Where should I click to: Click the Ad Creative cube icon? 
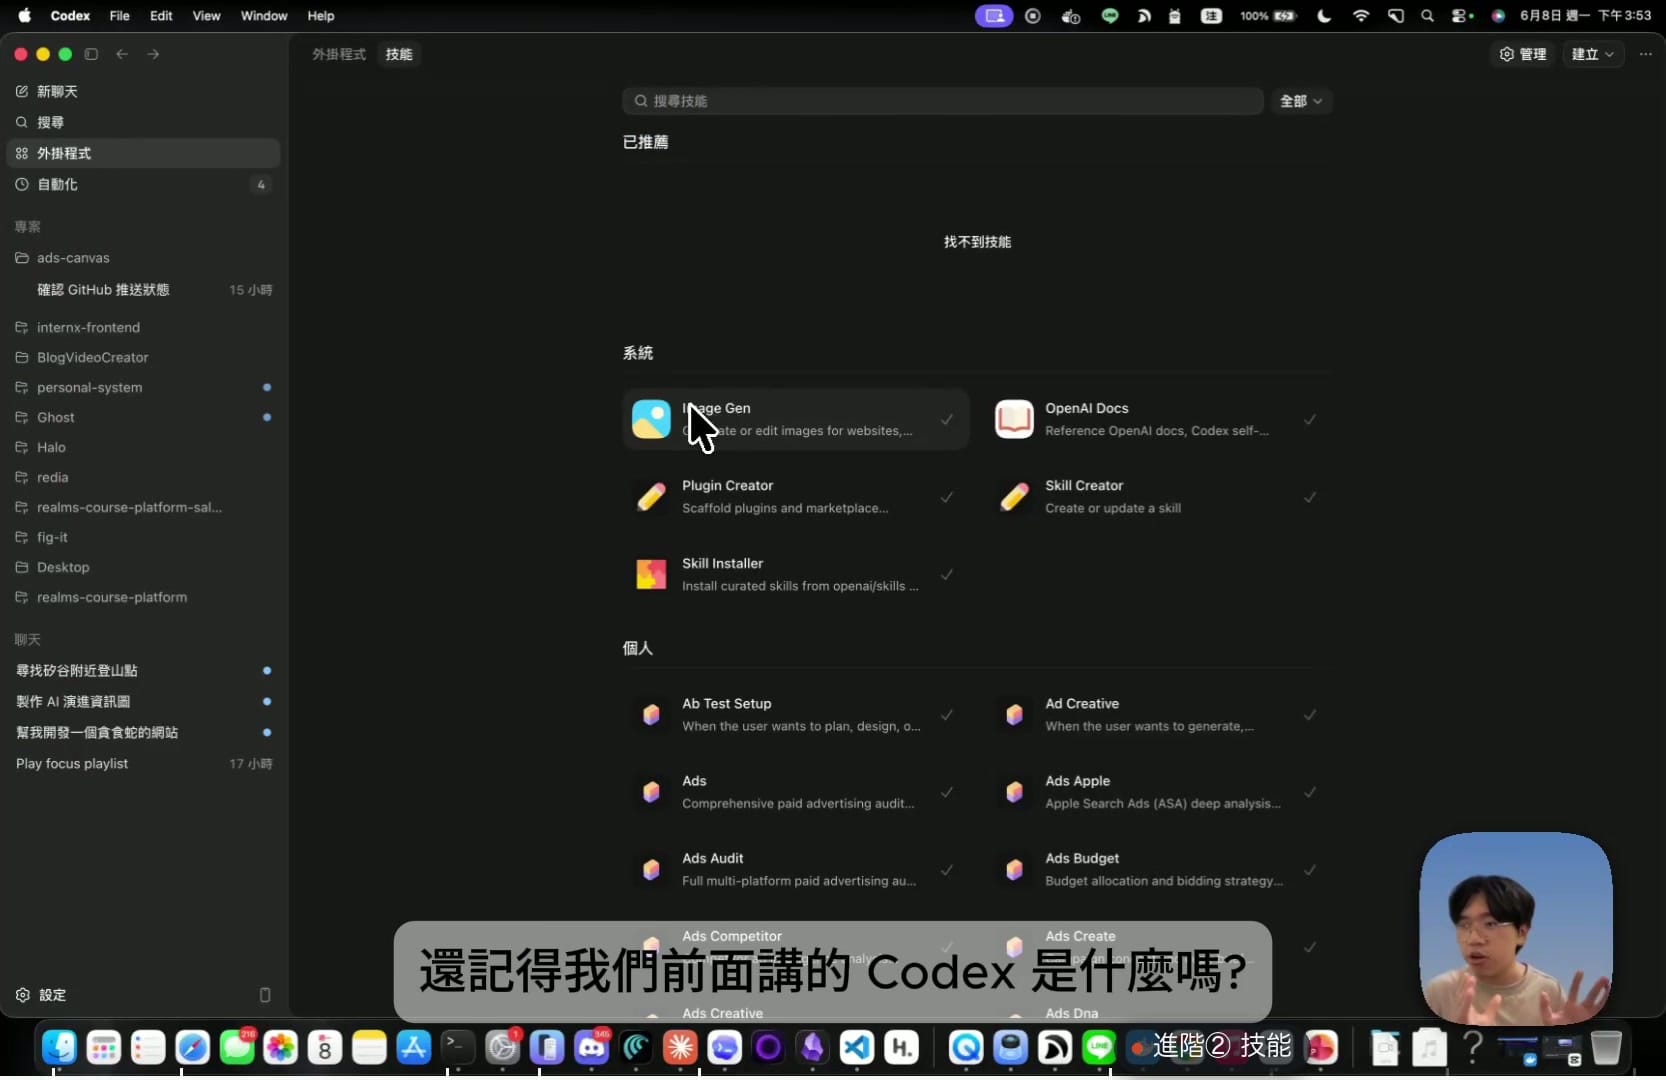click(1014, 715)
